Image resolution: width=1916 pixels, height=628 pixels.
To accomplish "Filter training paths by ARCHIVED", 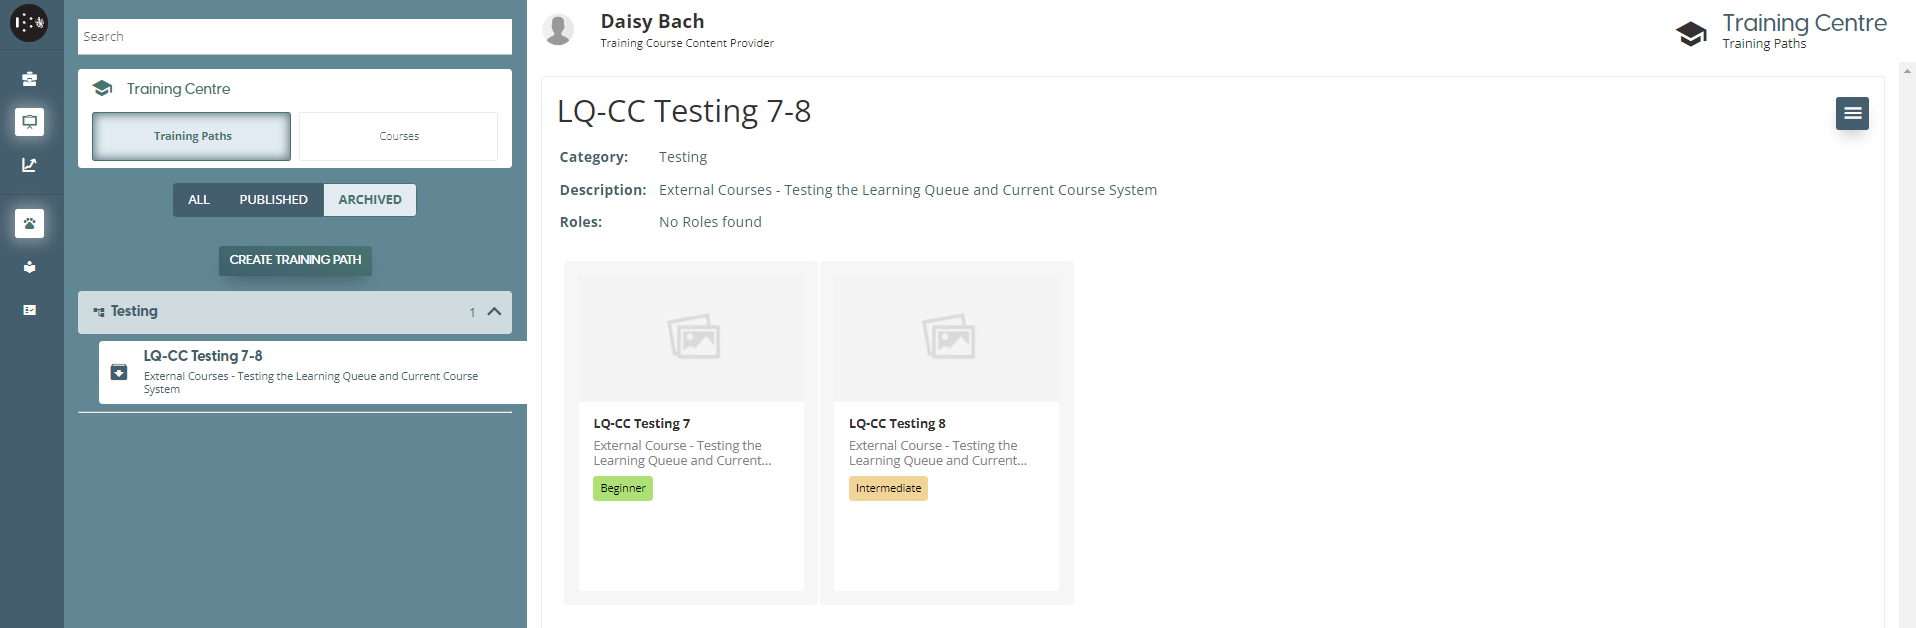I will click(x=370, y=200).
